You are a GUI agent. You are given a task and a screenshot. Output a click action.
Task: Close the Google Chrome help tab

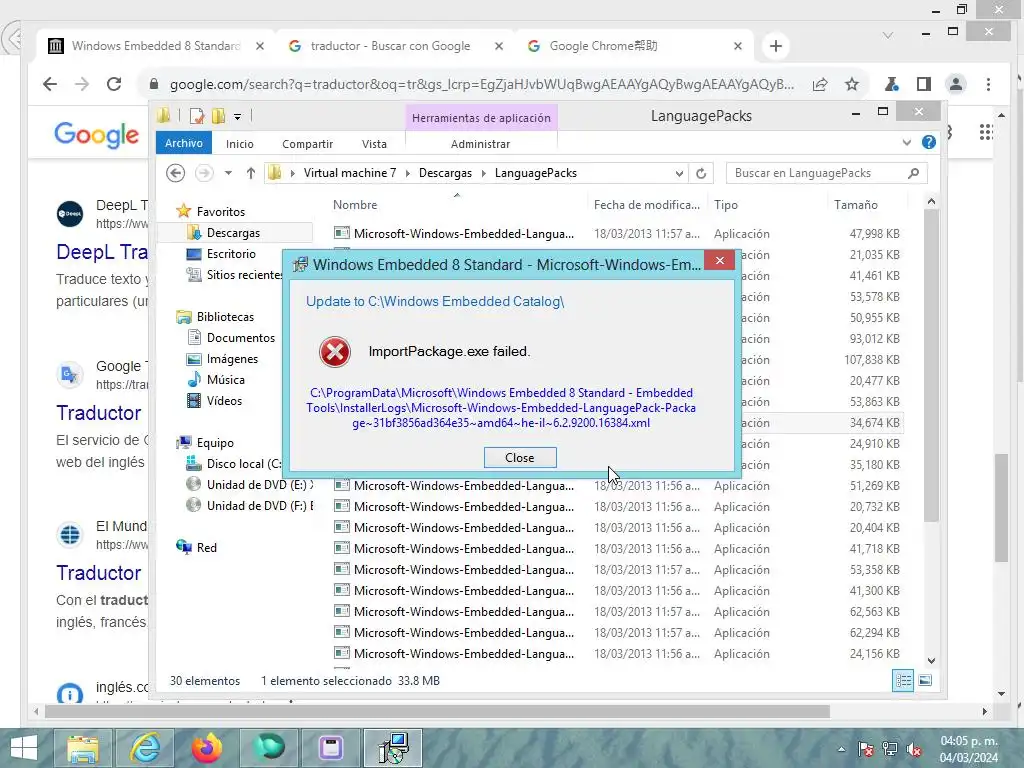[737, 46]
